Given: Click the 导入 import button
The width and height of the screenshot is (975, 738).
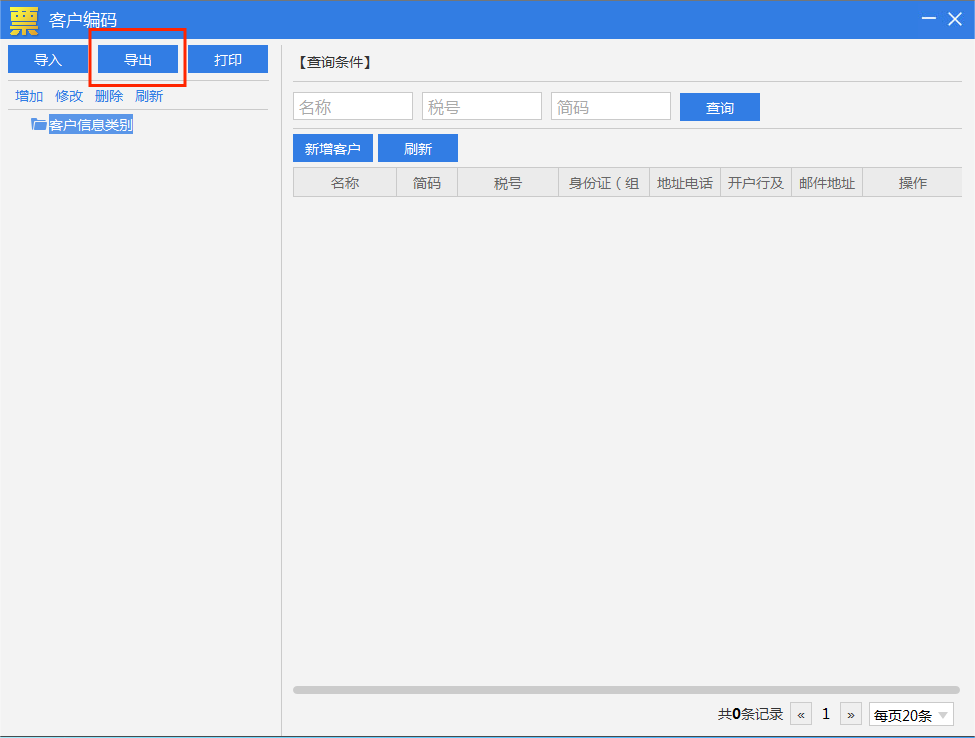Looking at the screenshot, I should coord(48,59).
